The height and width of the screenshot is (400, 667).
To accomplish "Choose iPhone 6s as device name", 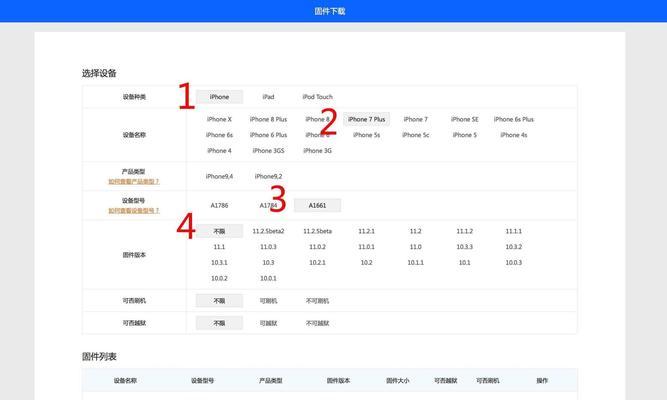I will click(219, 135).
